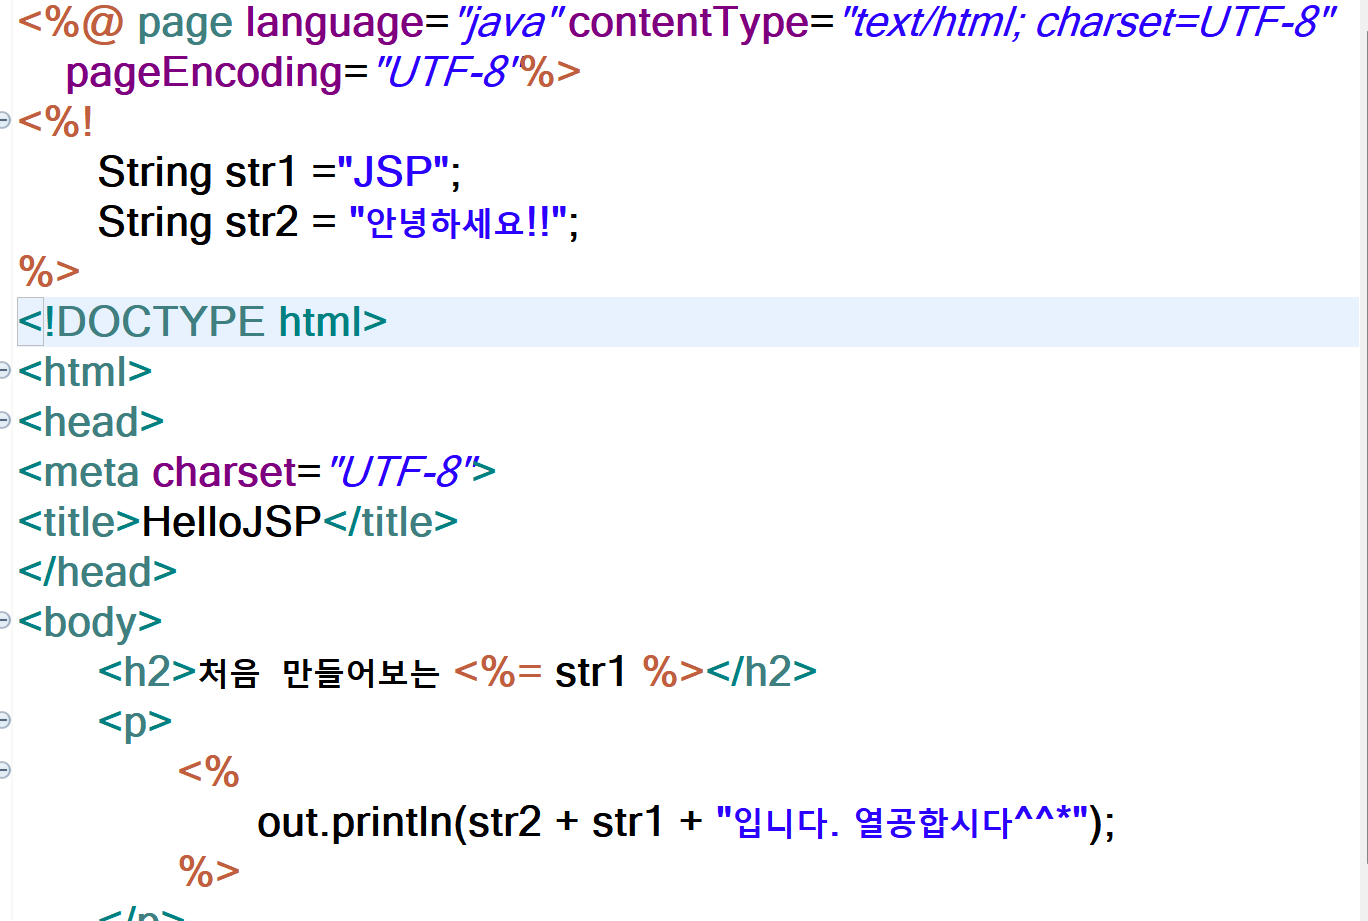Click 'str2' argument in println call
This screenshot has height=921, width=1368.
tap(505, 822)
